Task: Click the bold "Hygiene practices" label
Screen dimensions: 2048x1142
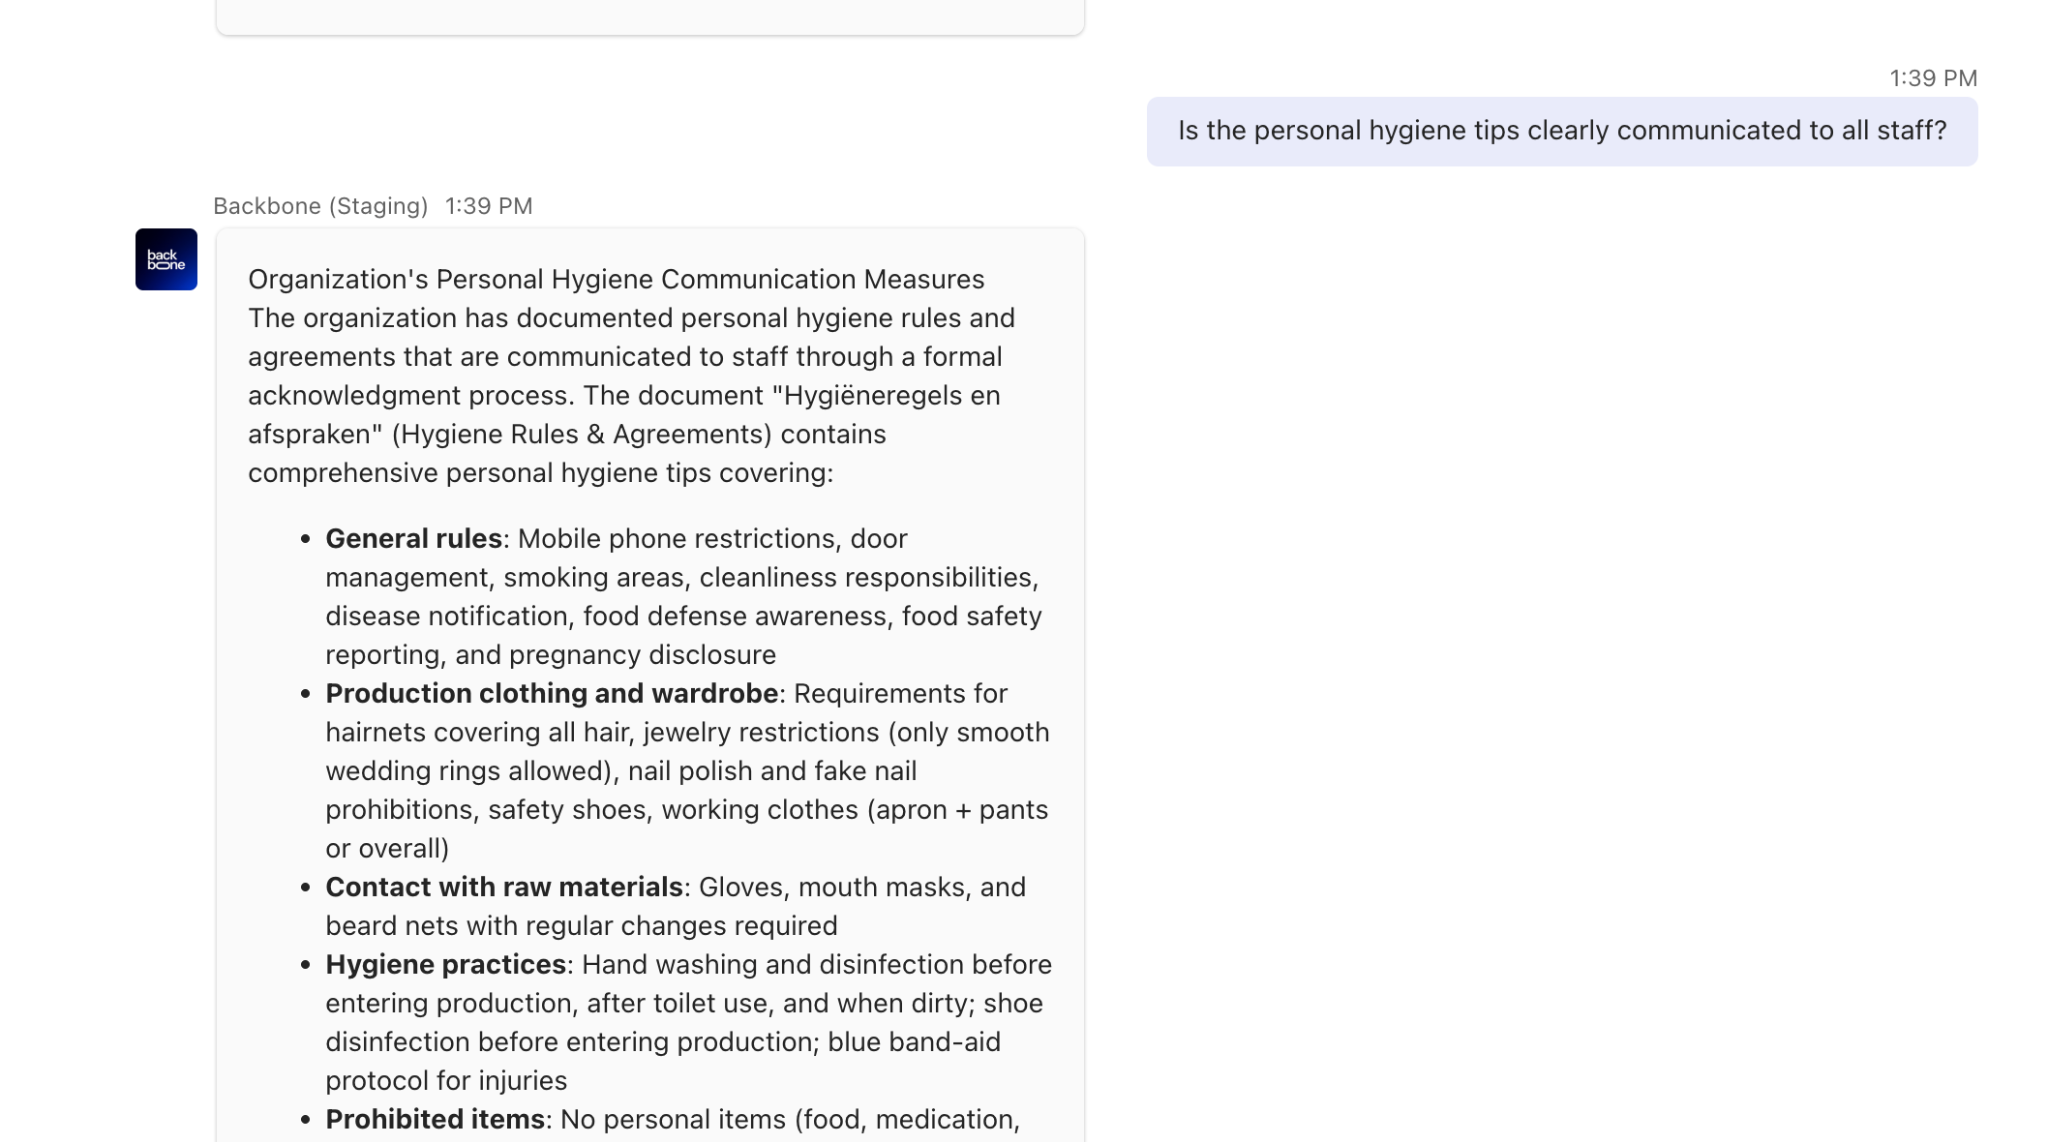Action: (x=446, y=964)
